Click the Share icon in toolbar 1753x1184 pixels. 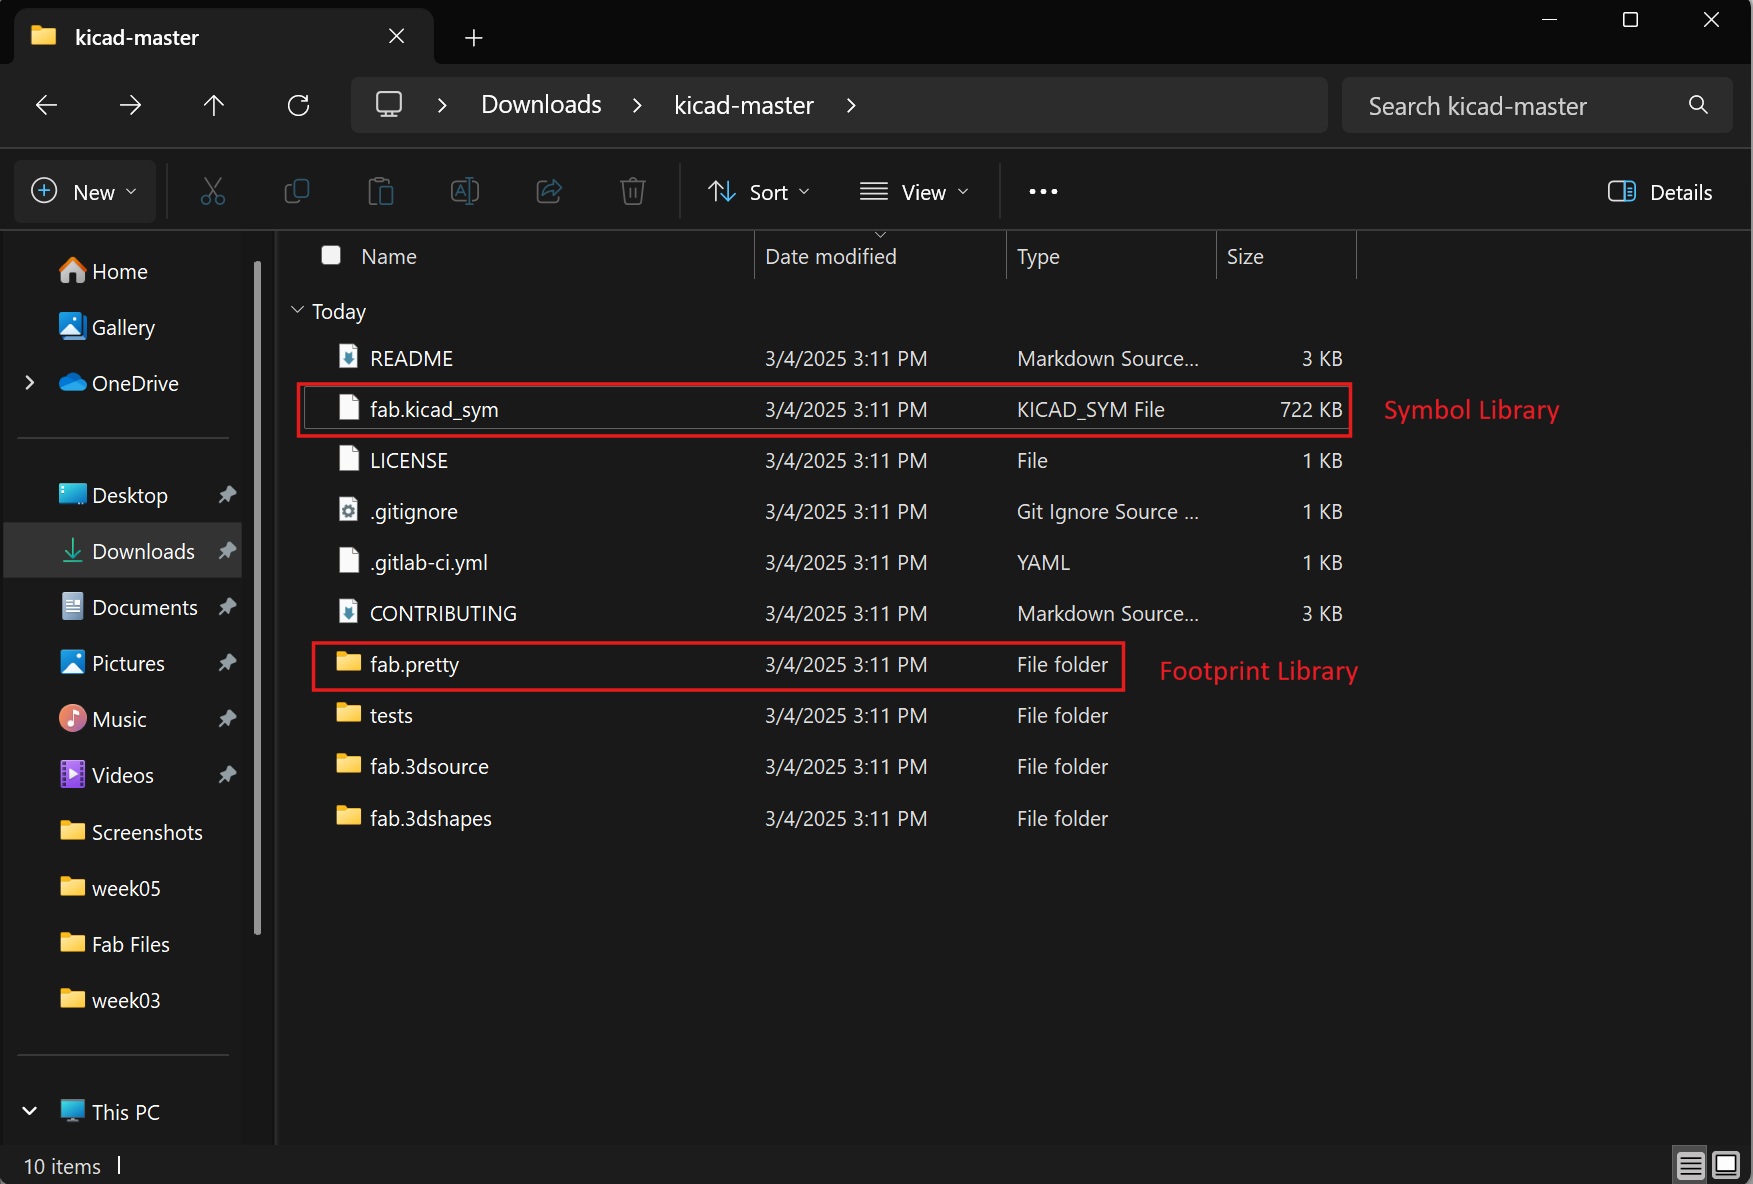(x=549, y=191)
